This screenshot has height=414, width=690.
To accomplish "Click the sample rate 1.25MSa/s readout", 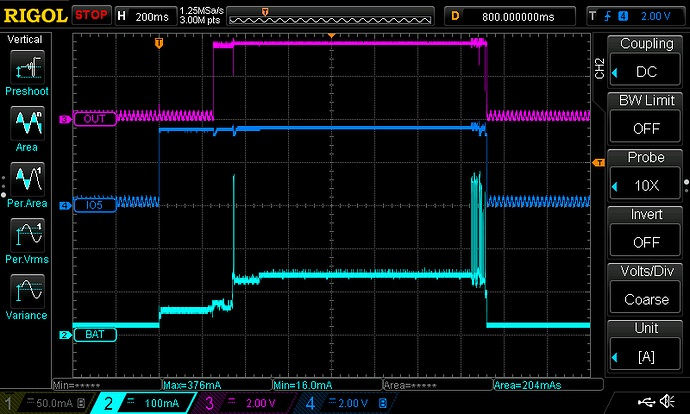I will click(x=202, y=11).
